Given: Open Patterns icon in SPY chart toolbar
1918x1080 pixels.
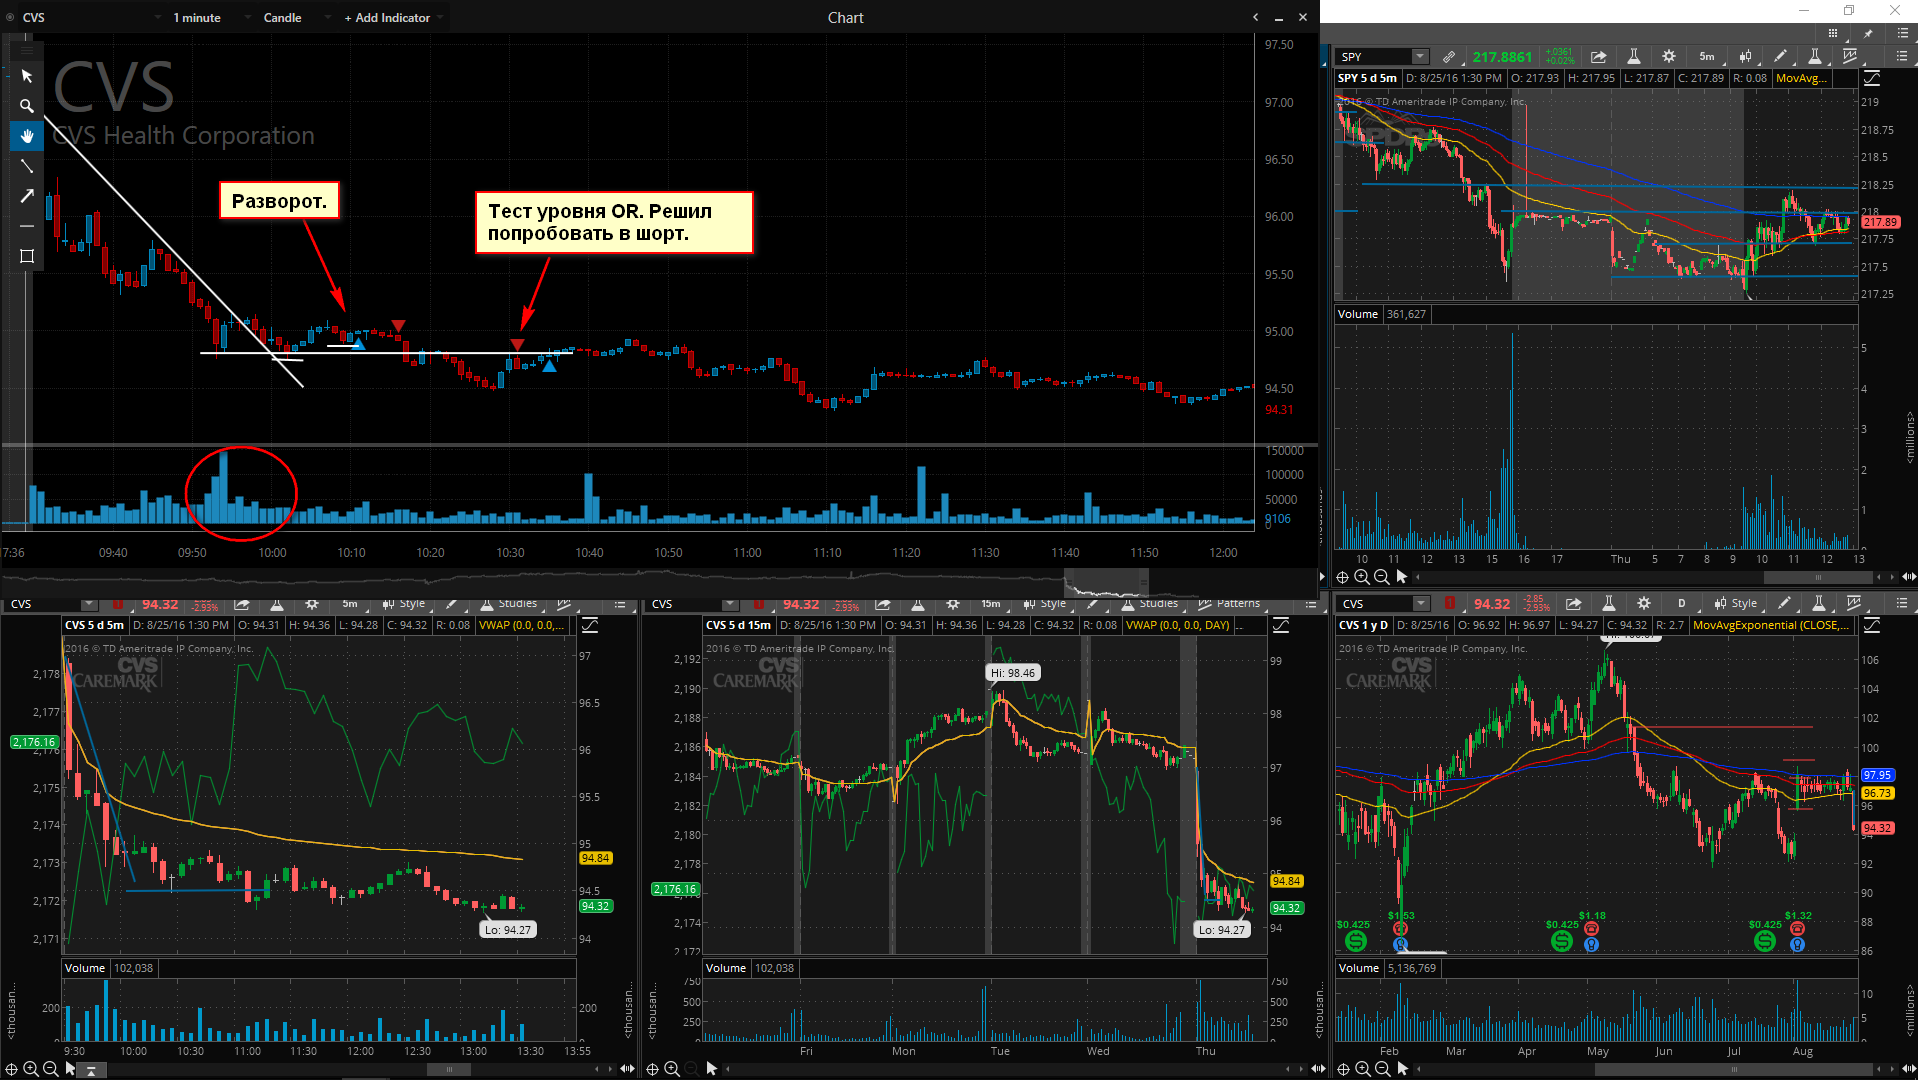Looking at the screenshot, I should (1850, 56).
